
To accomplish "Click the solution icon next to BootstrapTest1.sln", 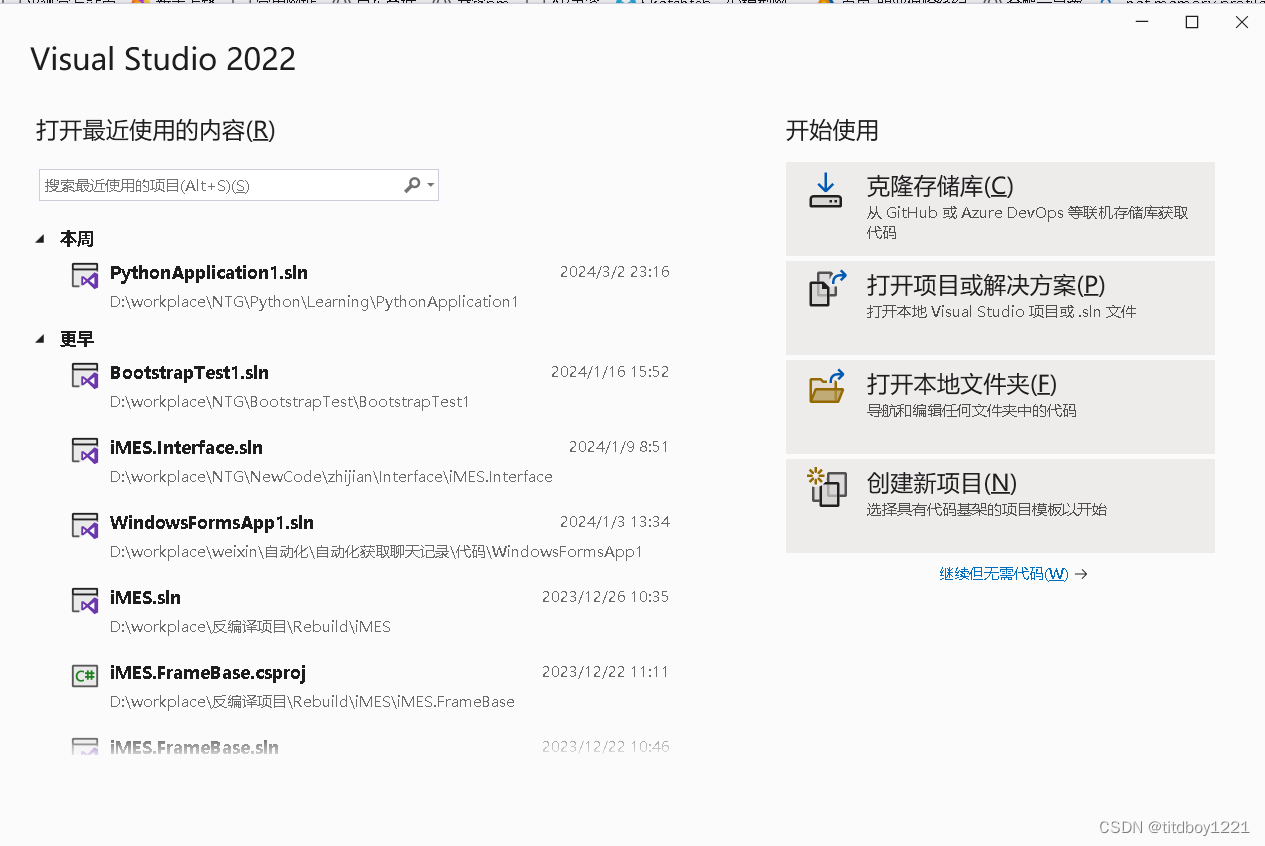I will coord(85,375).
